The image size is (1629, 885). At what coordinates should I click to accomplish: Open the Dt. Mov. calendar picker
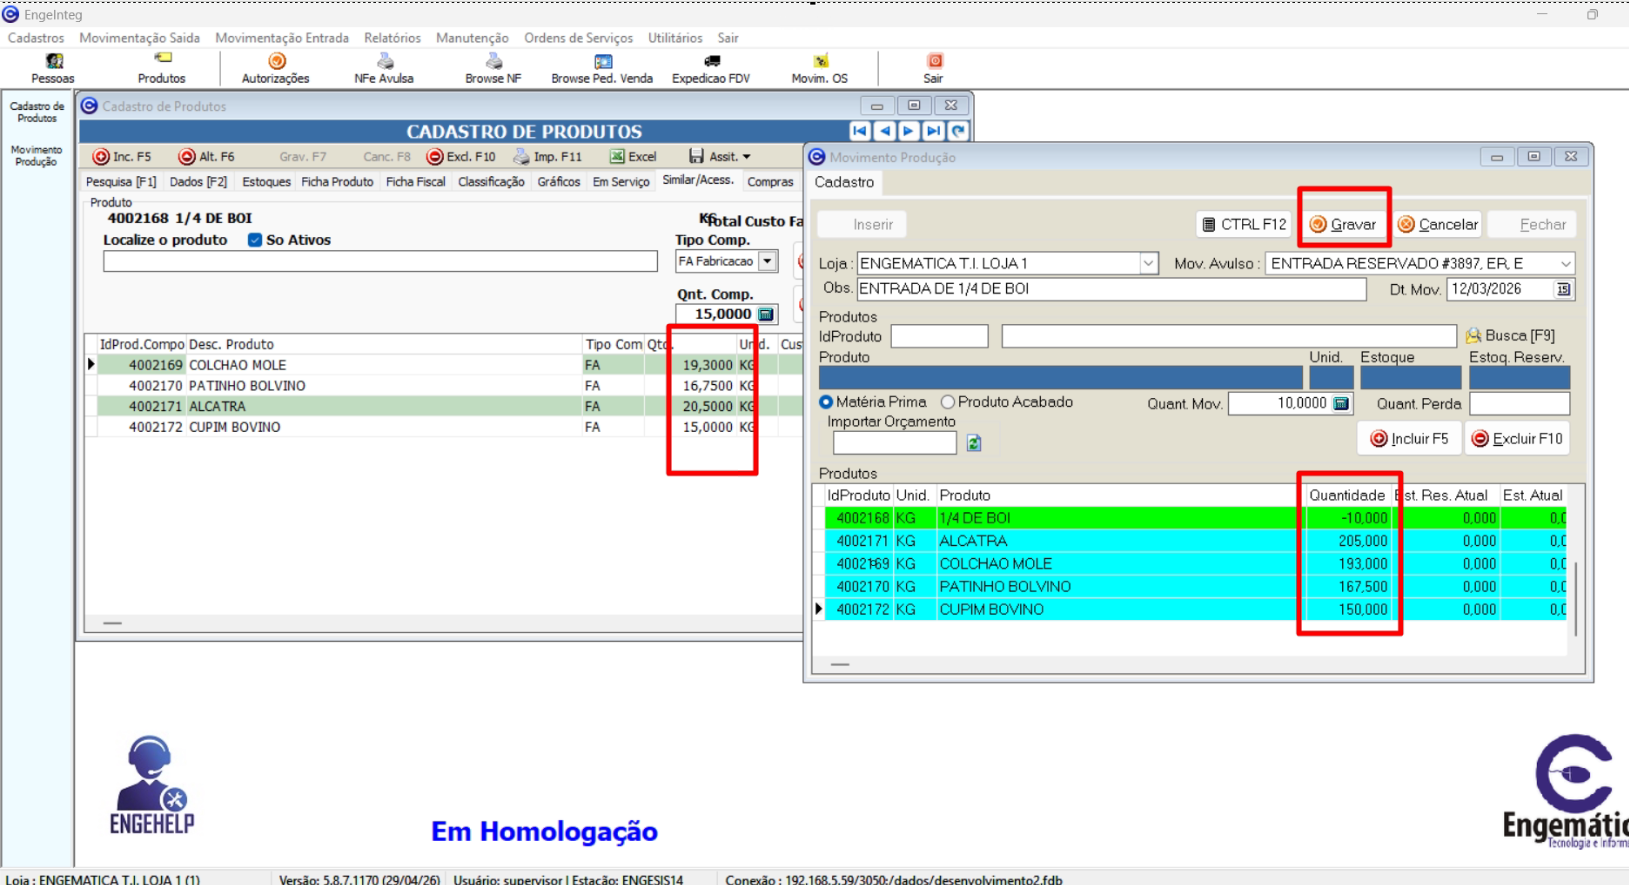(x=1563, y=289)
